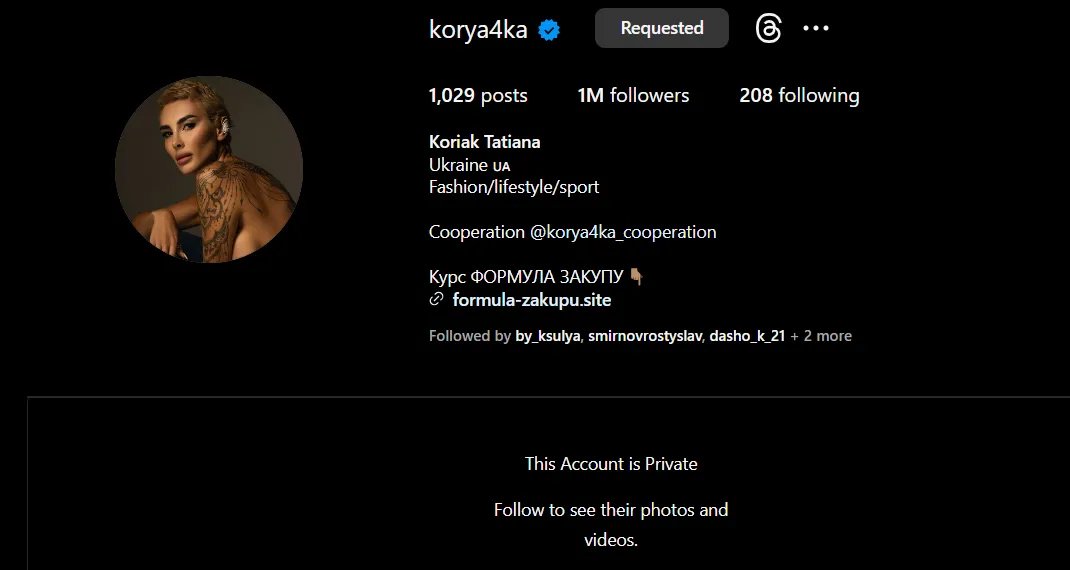Click the 'This Account is Private' message
1070x570 pixels.
[611, 464]
